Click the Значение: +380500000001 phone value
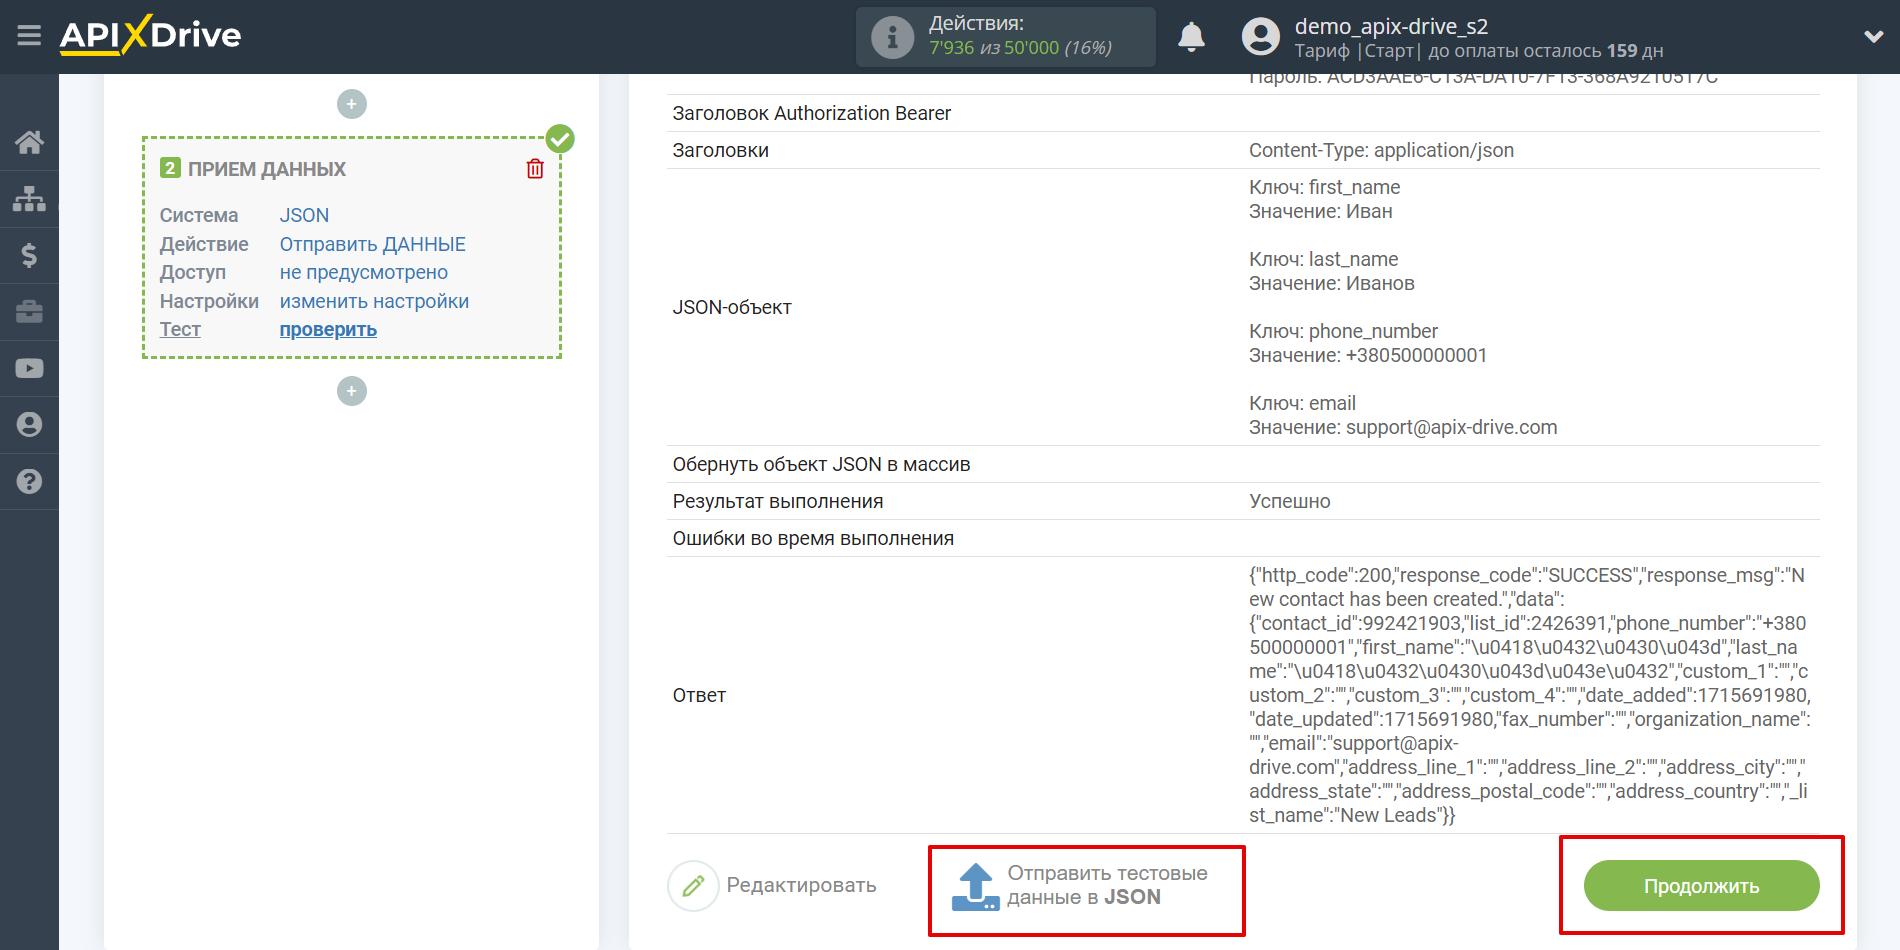This screenshot has width=1900, height=950. coord(1368,355)
